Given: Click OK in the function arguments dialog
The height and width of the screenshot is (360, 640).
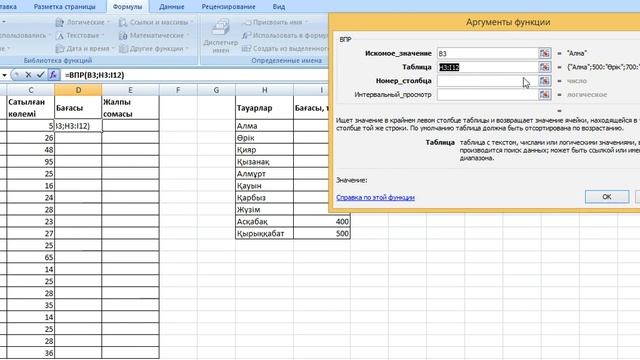Looking at the screenshot, I should (607, 197).
